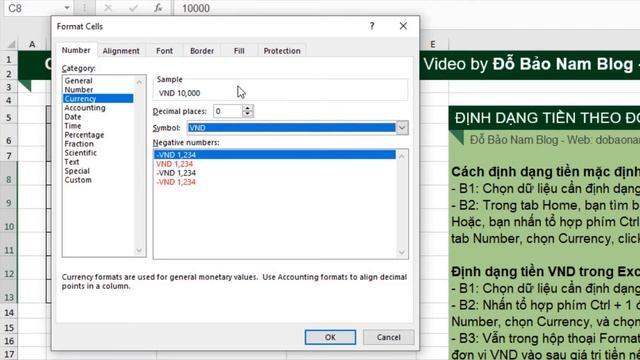Image resolution: width=640 pixels, height=360 pixels.
Task: Expand the Name Box dropdown arrow
Action: click(67, 8)
